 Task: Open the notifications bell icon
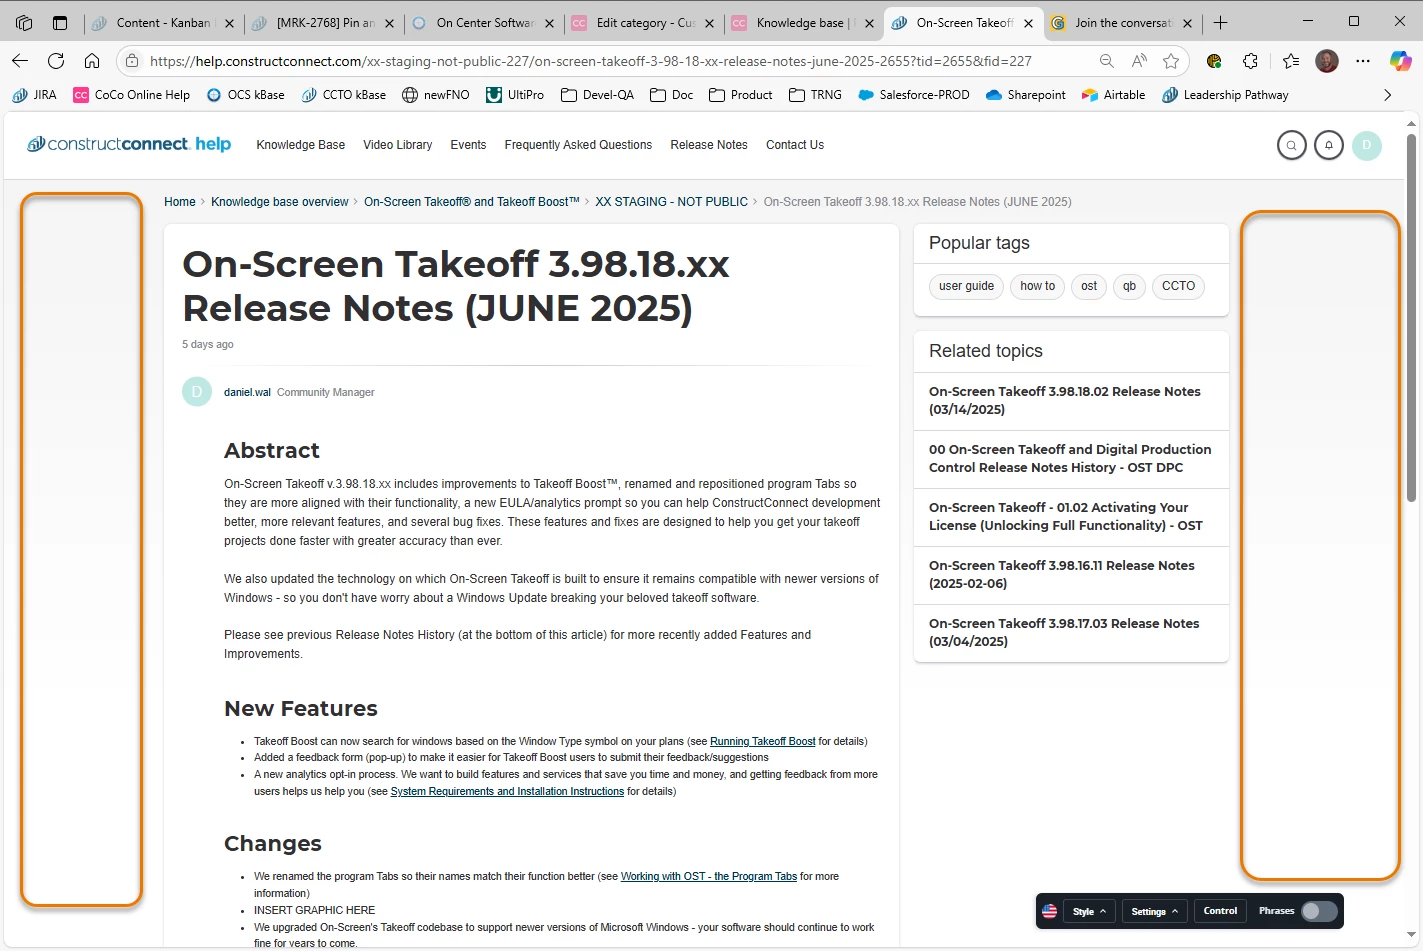click(1329, 146)
